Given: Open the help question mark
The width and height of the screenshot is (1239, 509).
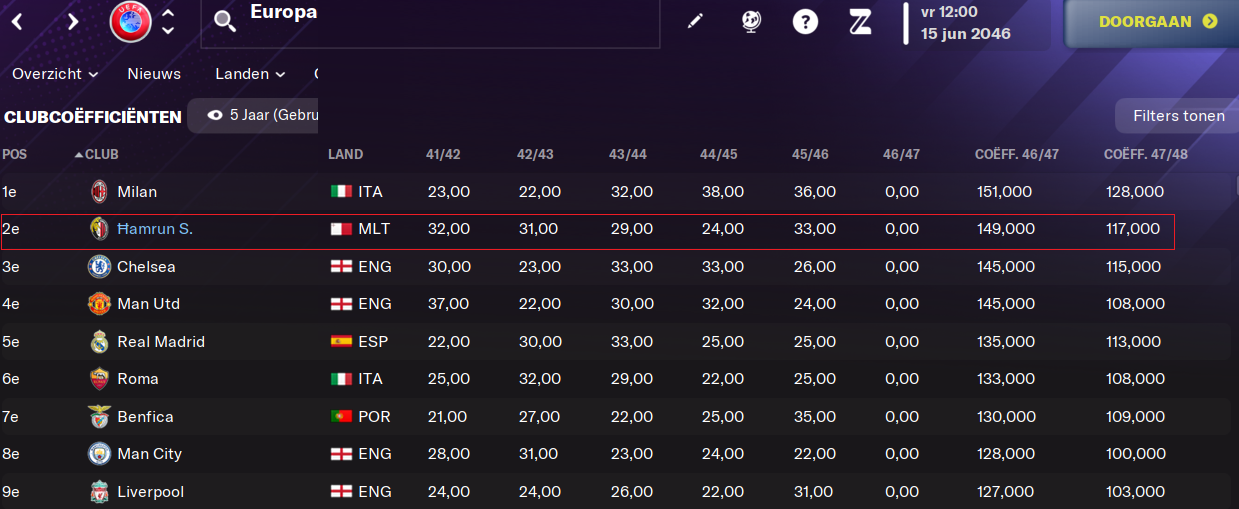Looking at the screenshot, I should point(805,21).
